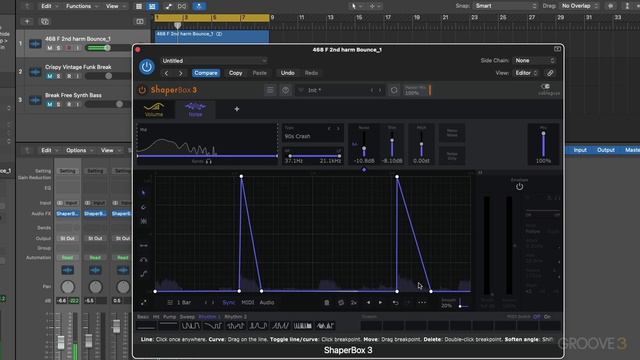The height and width of the screenshot is (360, 640).
Task: Add a new track with plus button
Action: pos(27,21)
